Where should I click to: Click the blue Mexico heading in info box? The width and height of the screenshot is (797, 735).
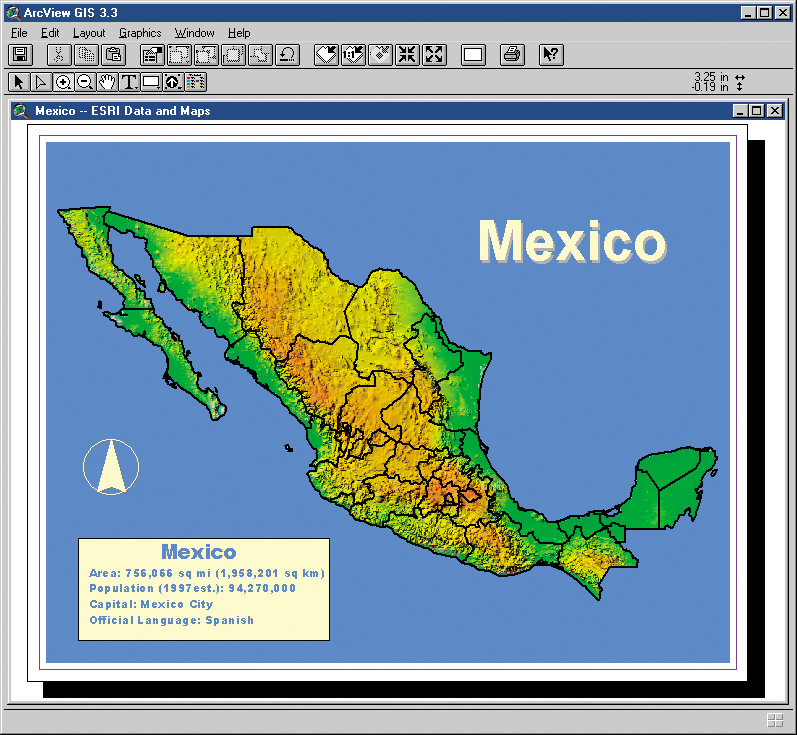click(199, 552)
